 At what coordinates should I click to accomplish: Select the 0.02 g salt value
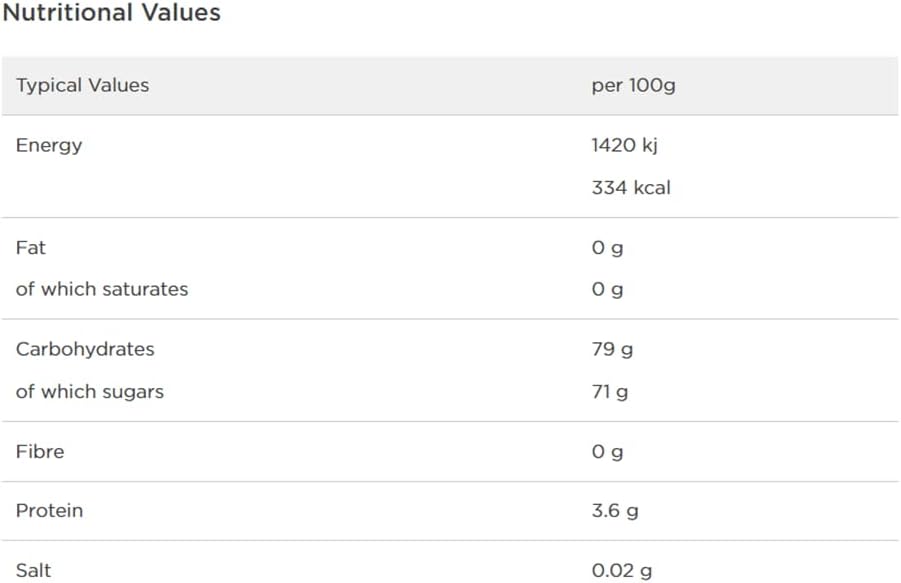click(x=622, y=570)
